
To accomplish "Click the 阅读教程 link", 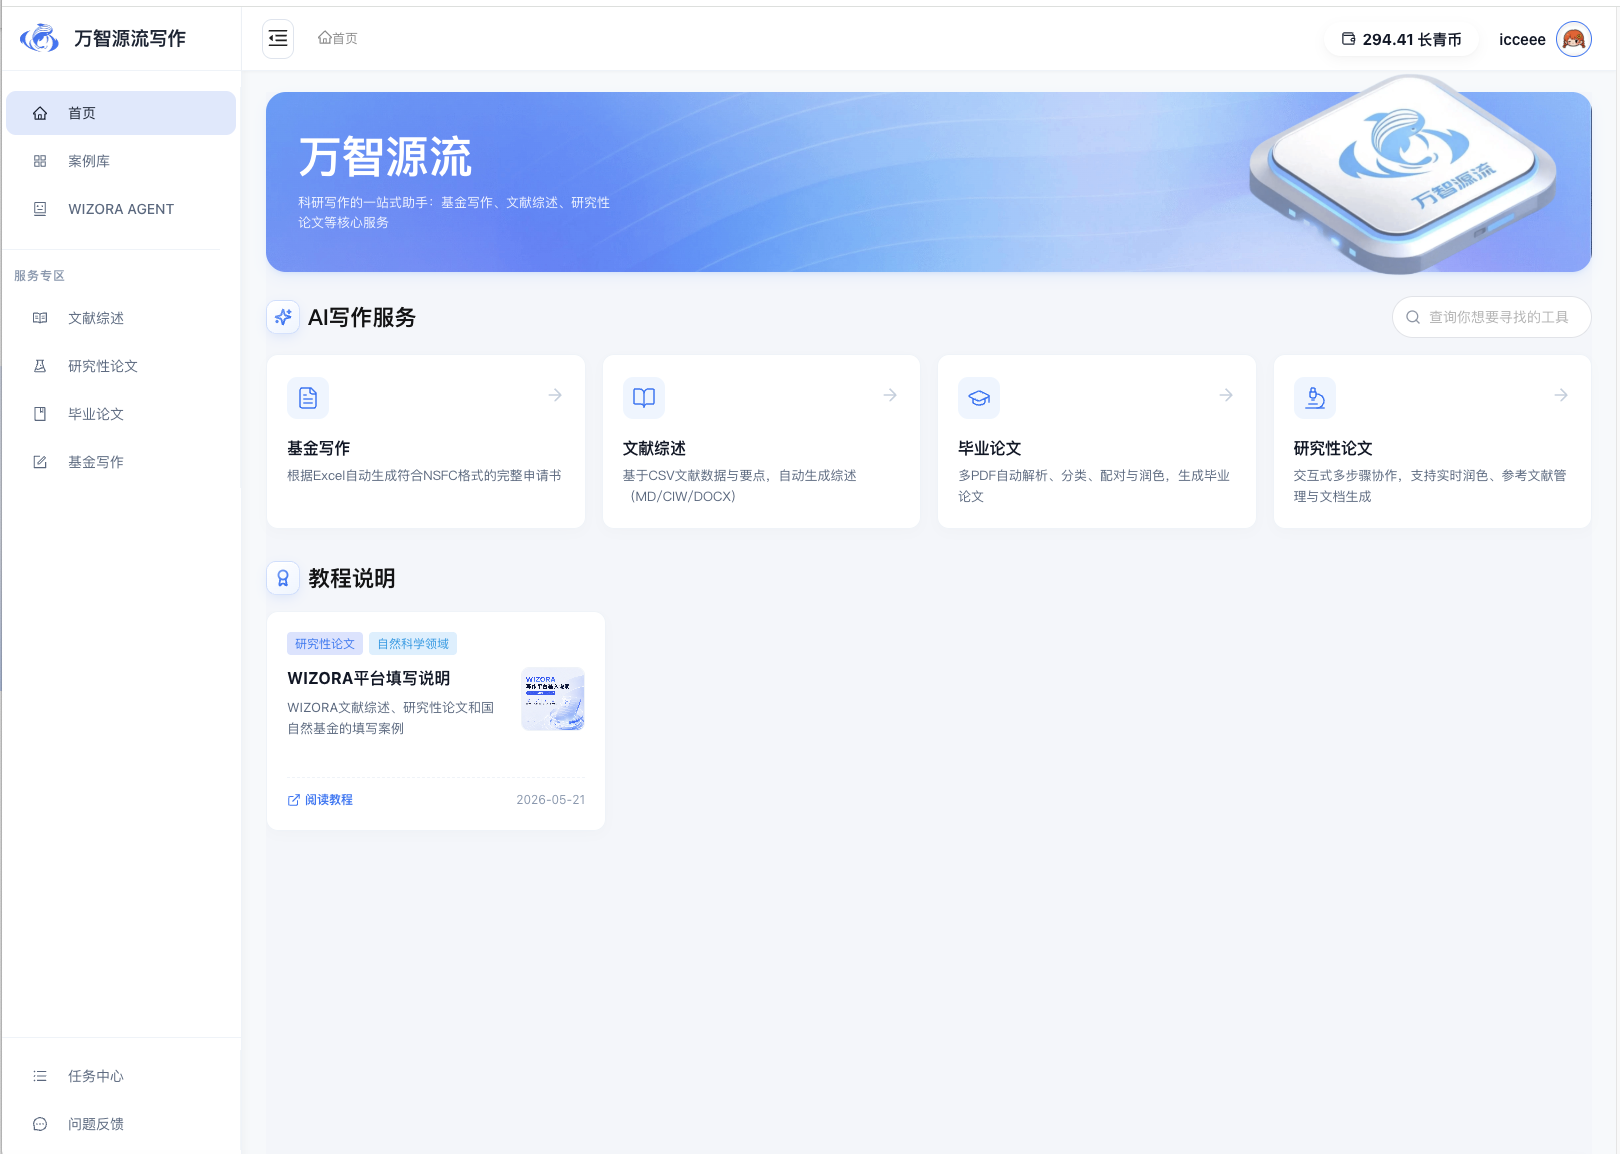I will (x=320, y=800).
